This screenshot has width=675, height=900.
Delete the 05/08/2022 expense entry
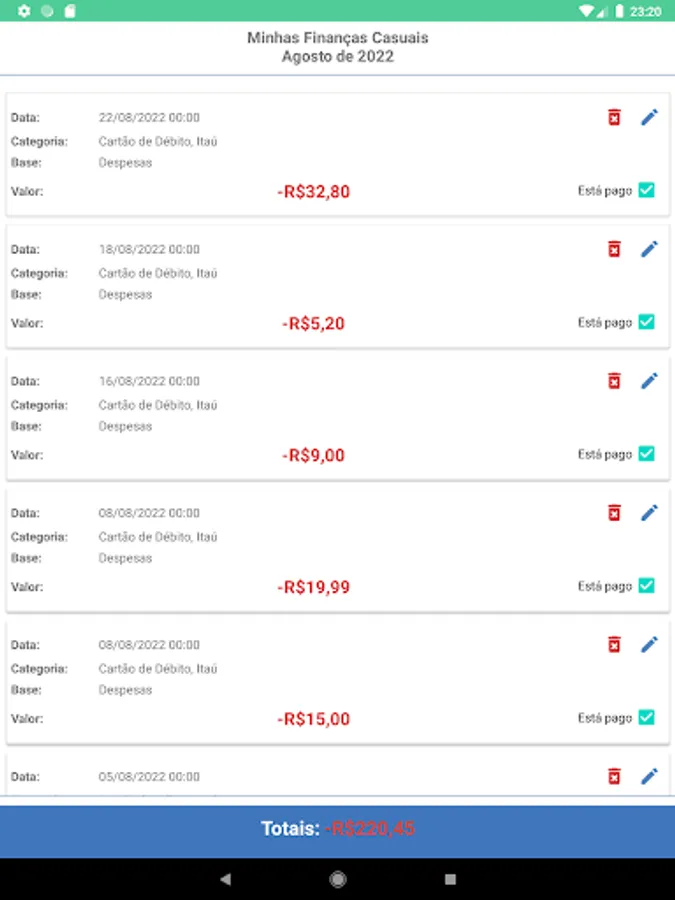click(x=614, y=776)
